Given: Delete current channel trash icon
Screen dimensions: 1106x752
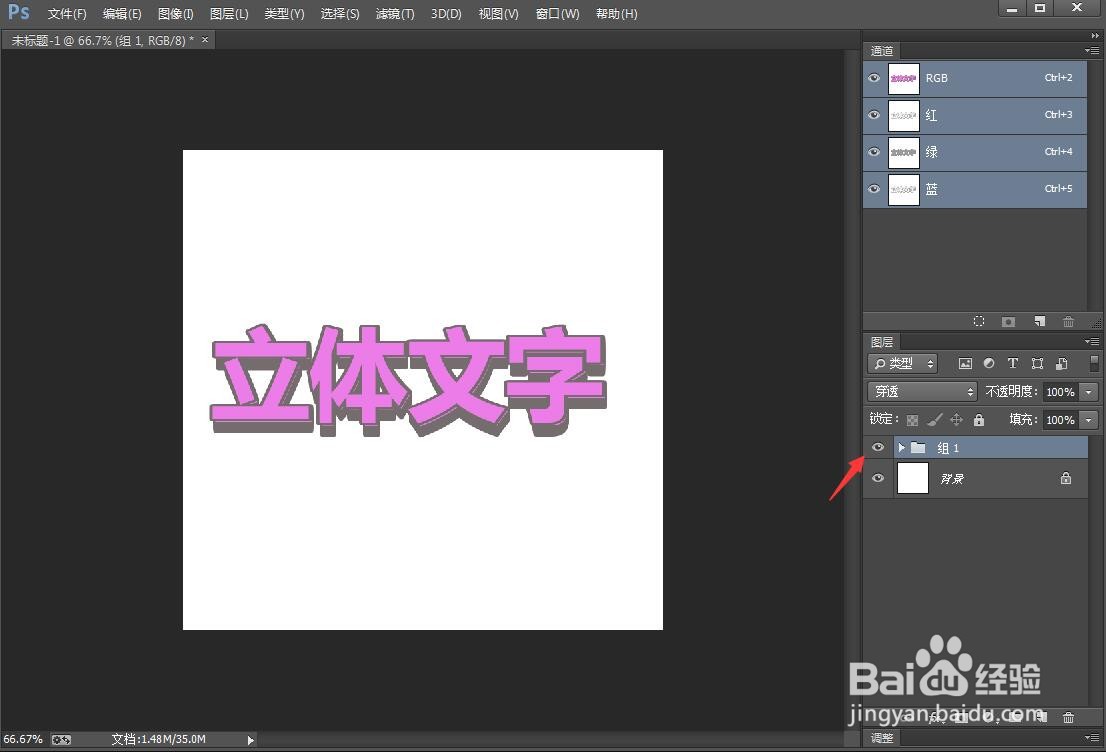Looking at the screenshot, I should (1069, 322).
